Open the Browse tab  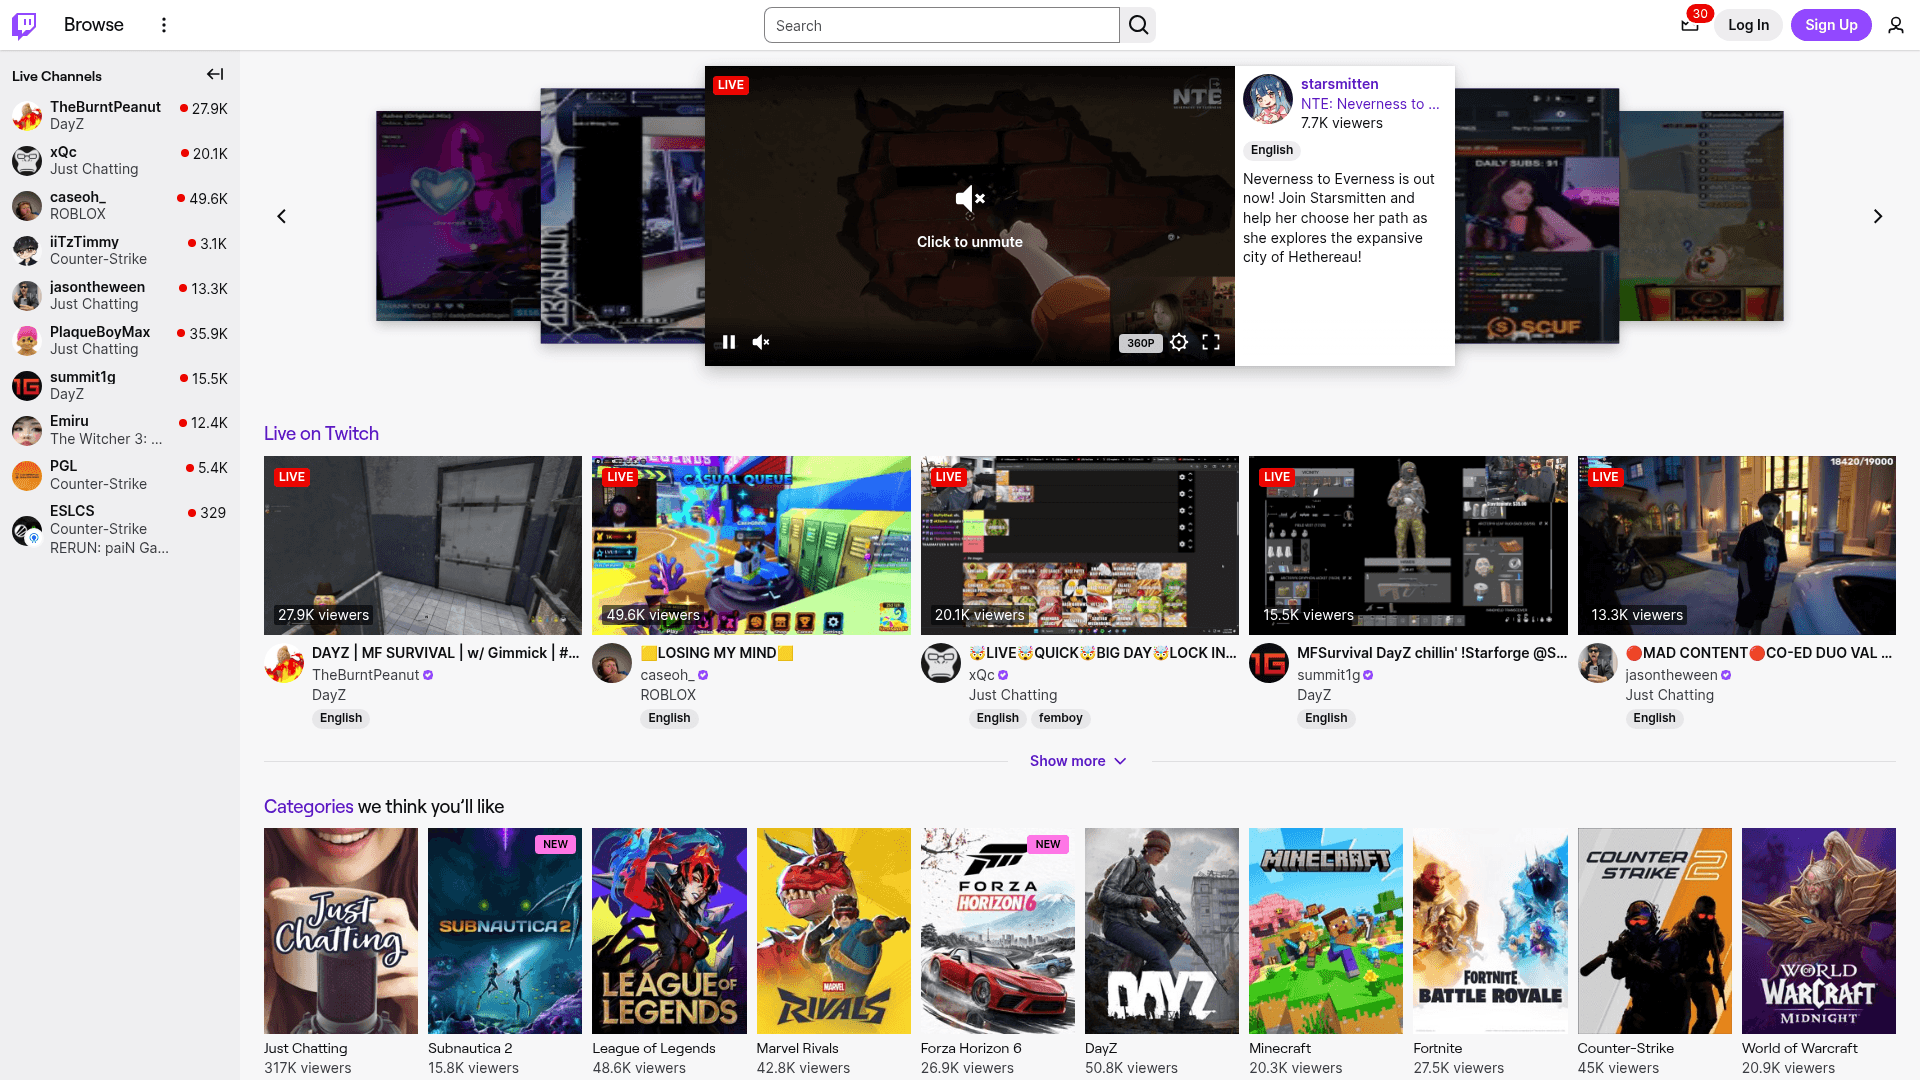(94, 25)
